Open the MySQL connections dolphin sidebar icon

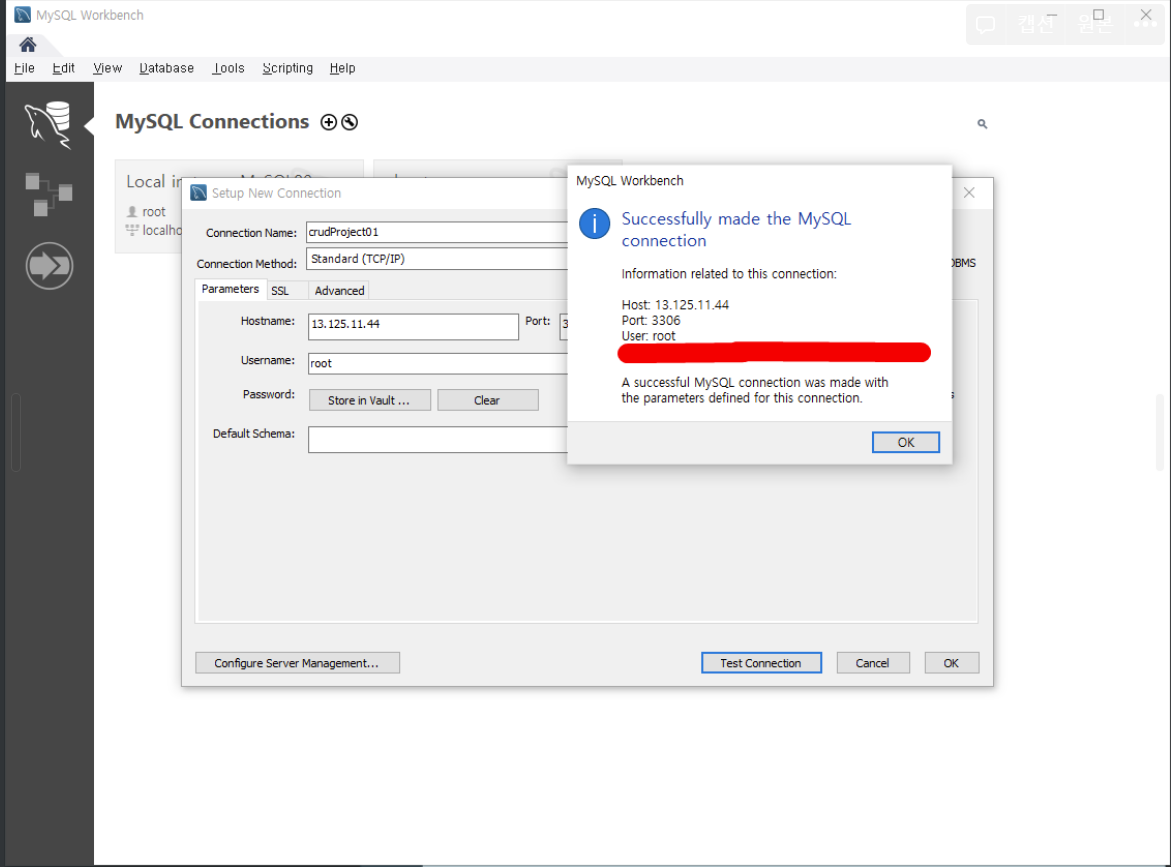click(x=49, y=125)
